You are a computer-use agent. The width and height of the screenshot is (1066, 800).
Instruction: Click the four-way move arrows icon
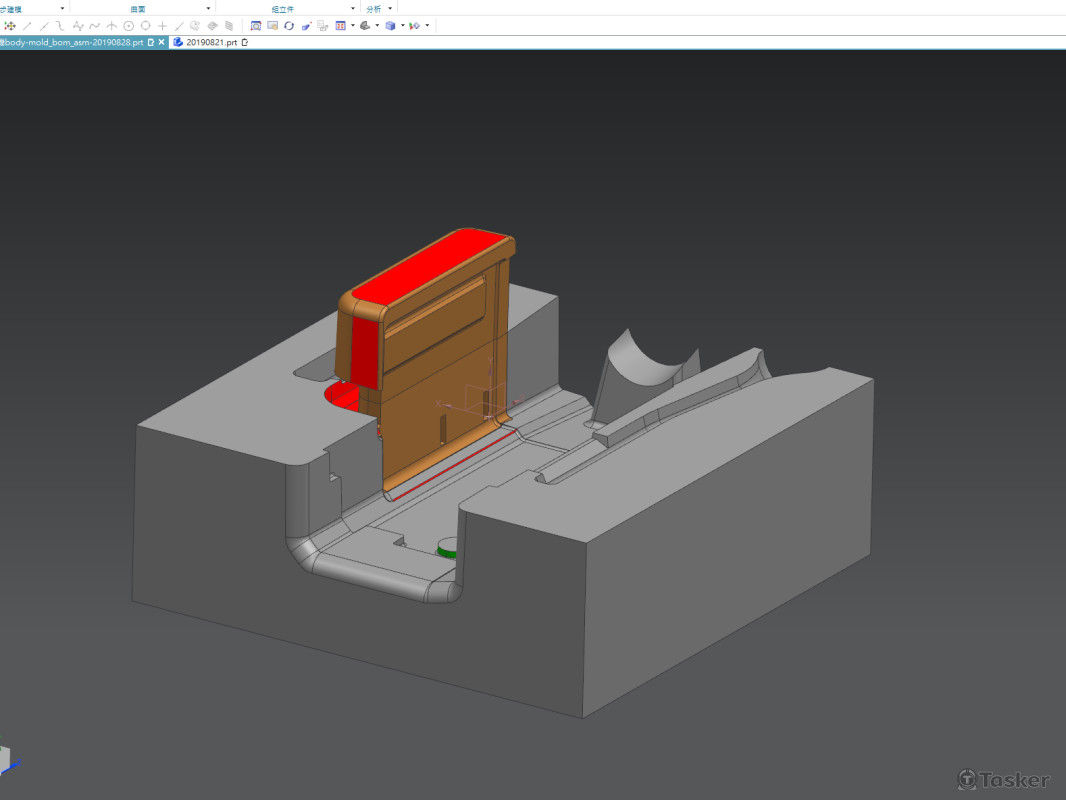click(x=10, y=26)
